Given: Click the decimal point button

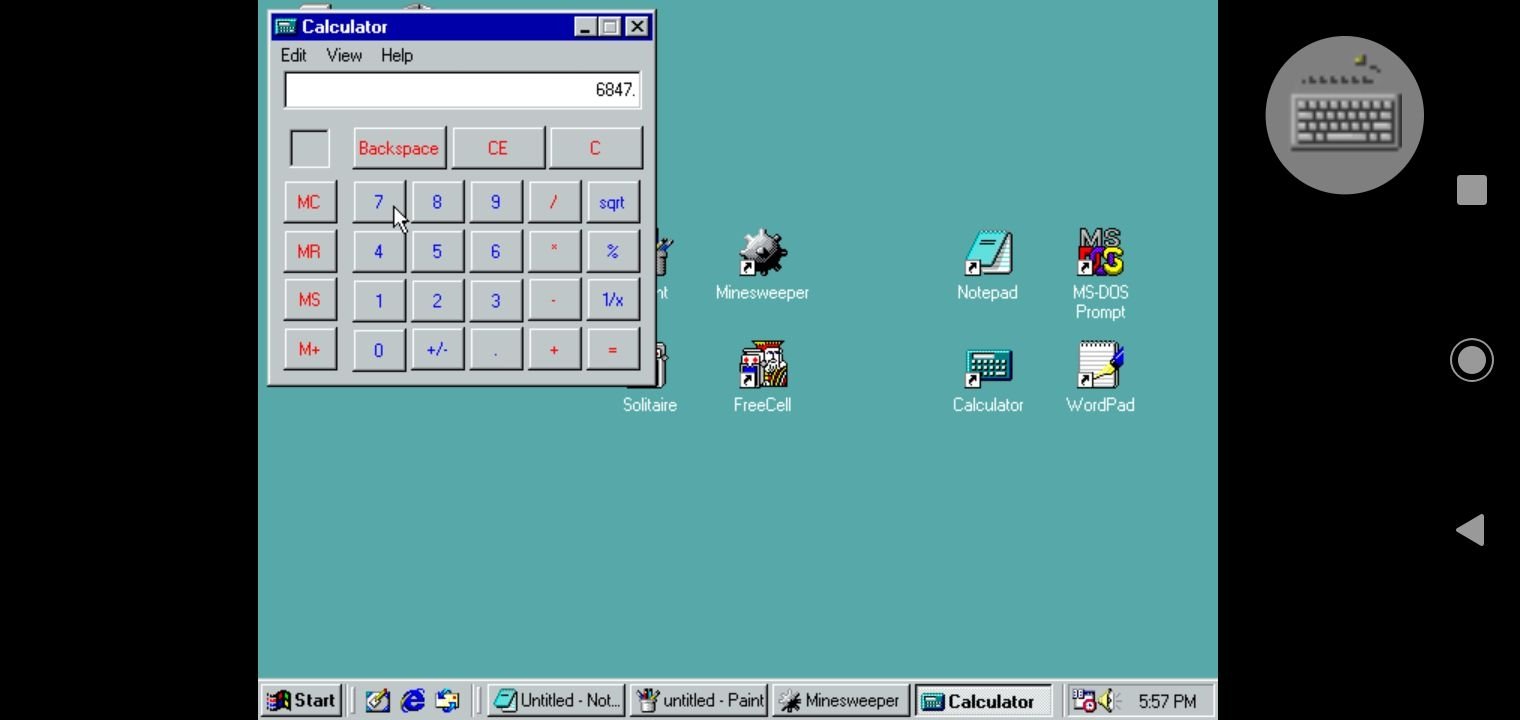Looking at the screenshot, I should click(495, 349).
